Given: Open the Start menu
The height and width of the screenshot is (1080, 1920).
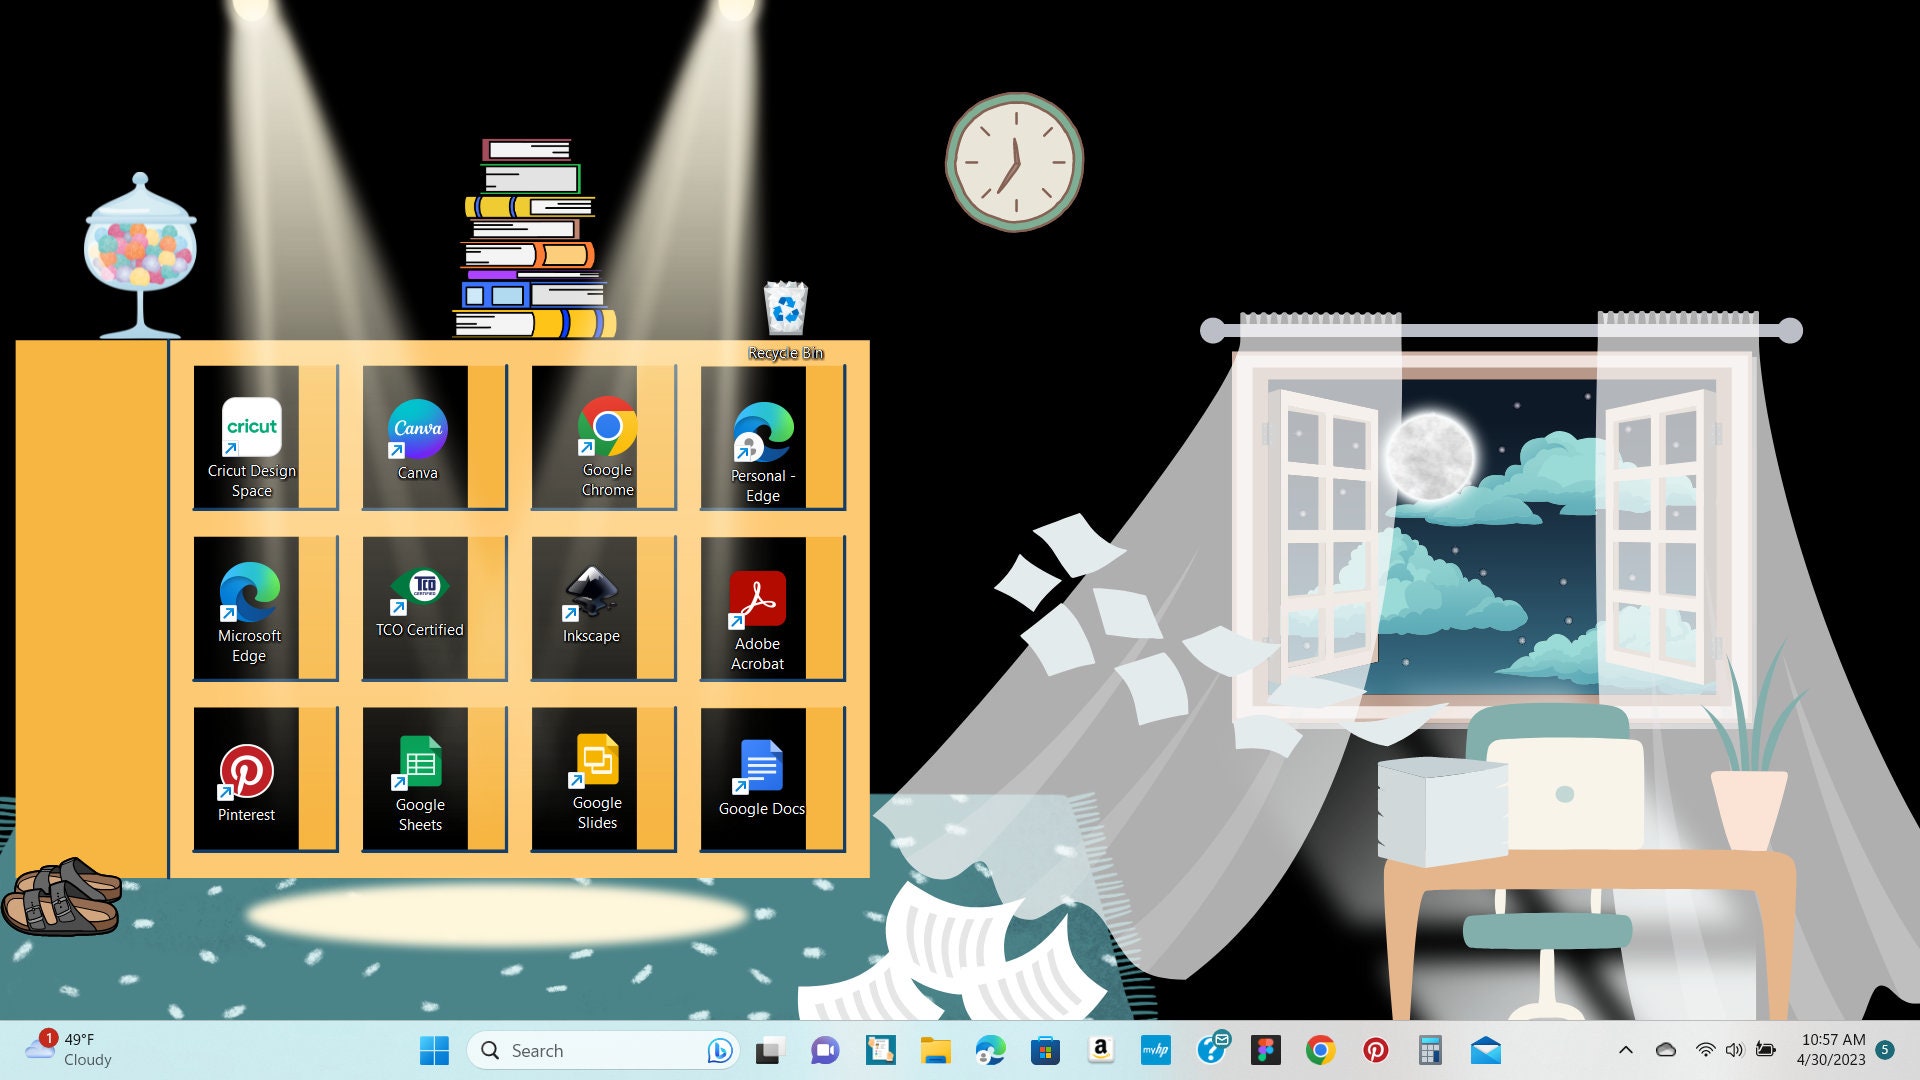Looking at the screenshot, I should 433,1050.
